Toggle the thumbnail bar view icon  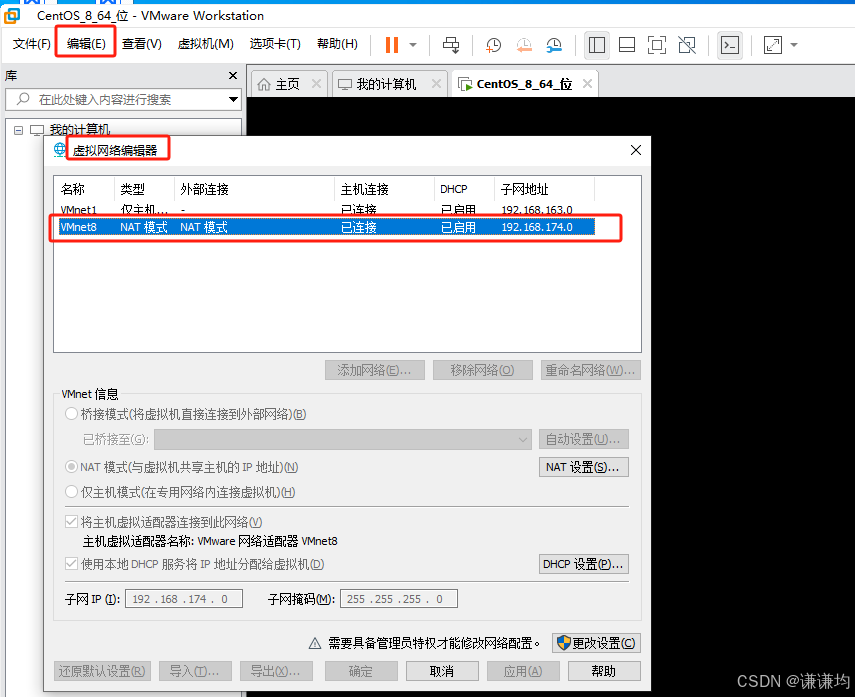[627, 45]
